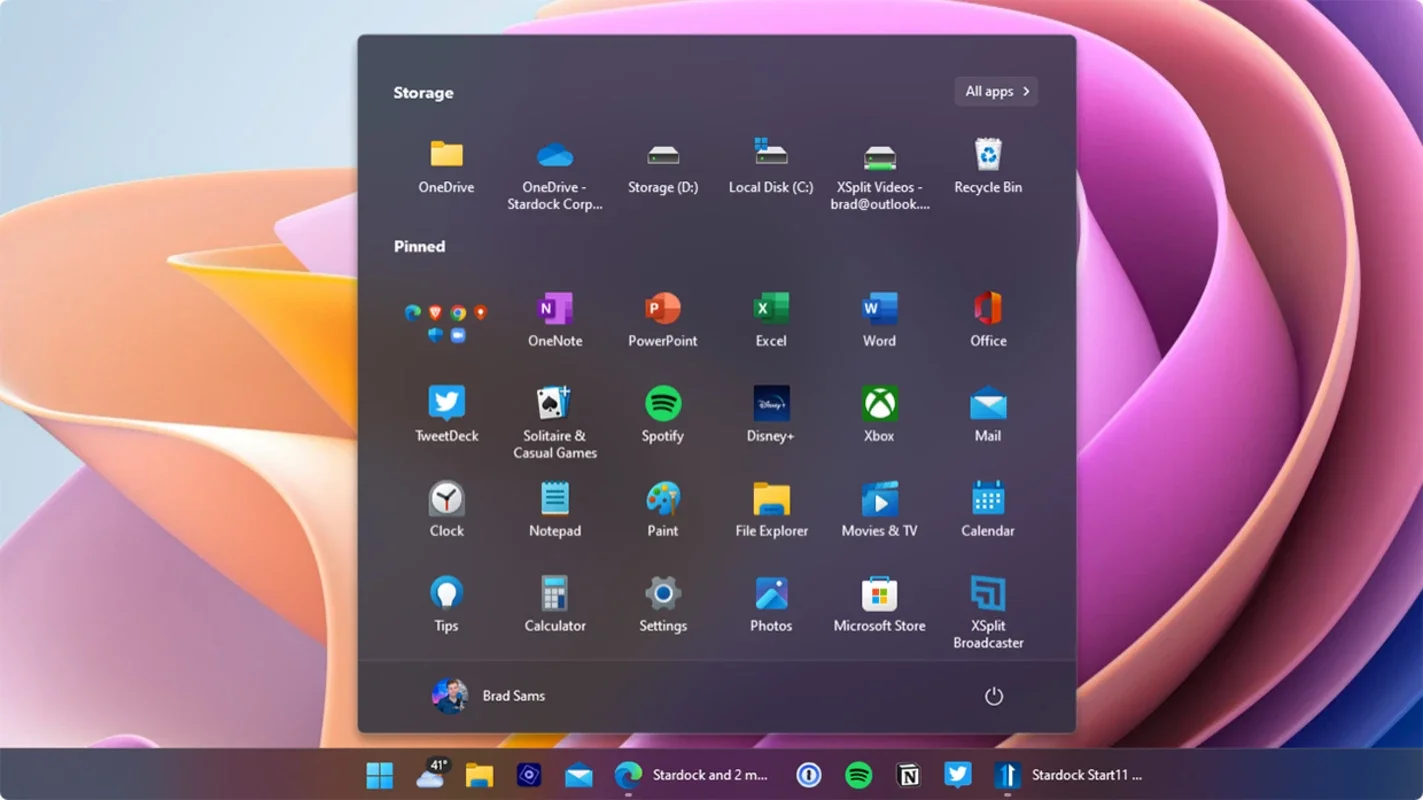Image resolution: width=1423 pixels, height=800 pixels.
Task: Open Spotify from the taskbar
Action: pyautogui.click(x=858, y=775)
